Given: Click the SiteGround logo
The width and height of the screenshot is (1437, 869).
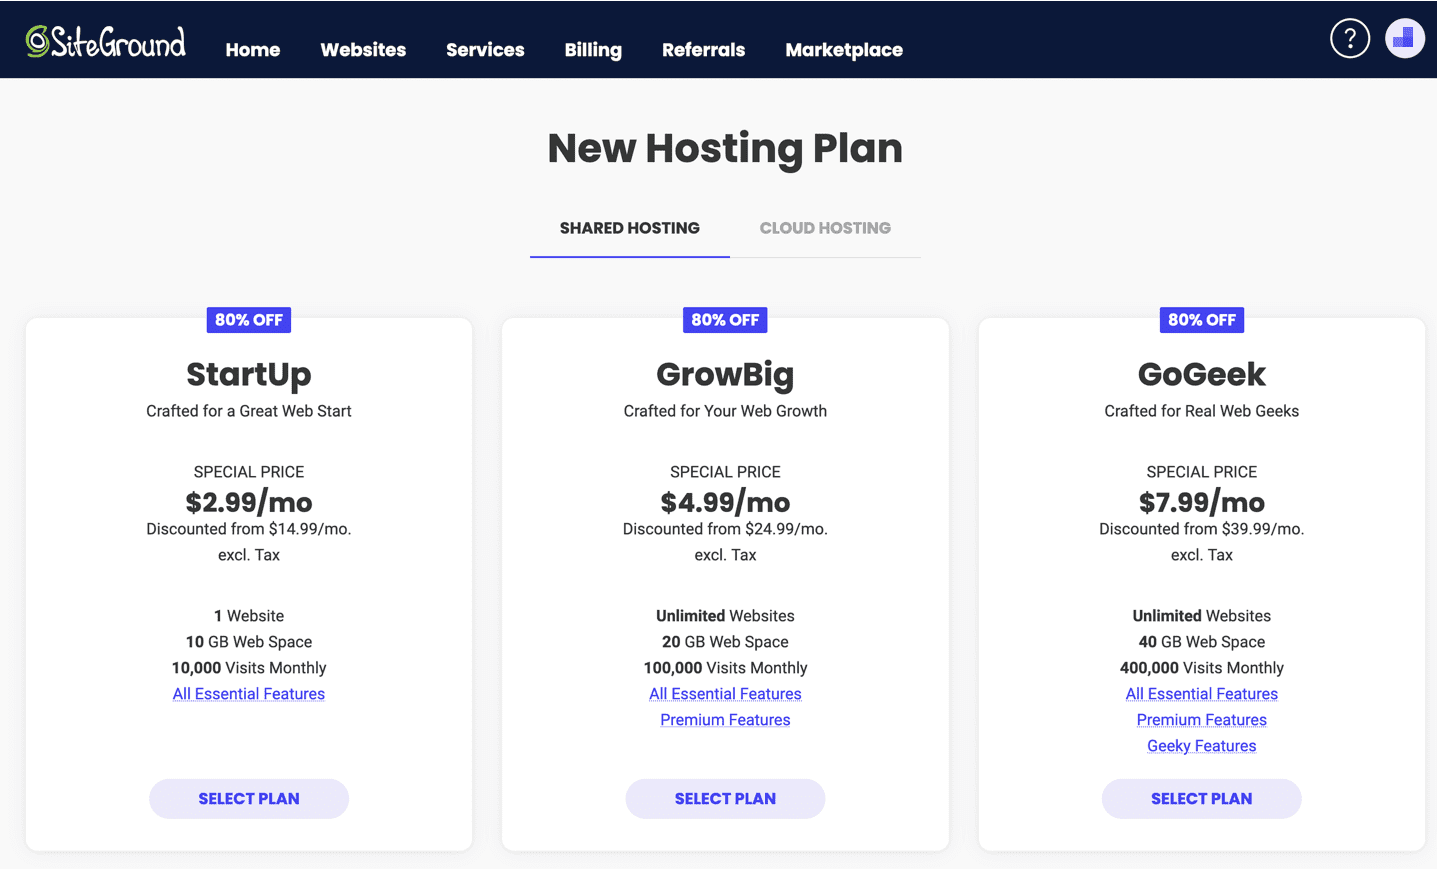Looking at the screenshot, I should click(x=105, y=41).
